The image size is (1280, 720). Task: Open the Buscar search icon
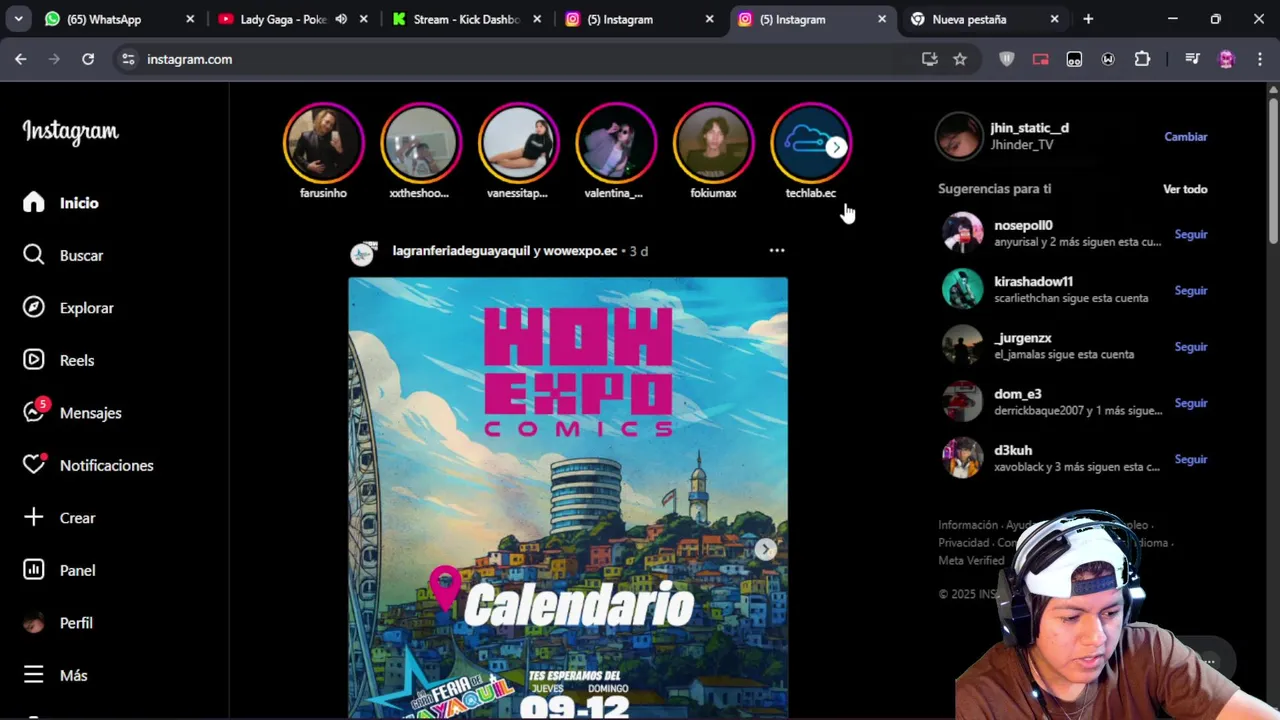click(x=34, y=255)
